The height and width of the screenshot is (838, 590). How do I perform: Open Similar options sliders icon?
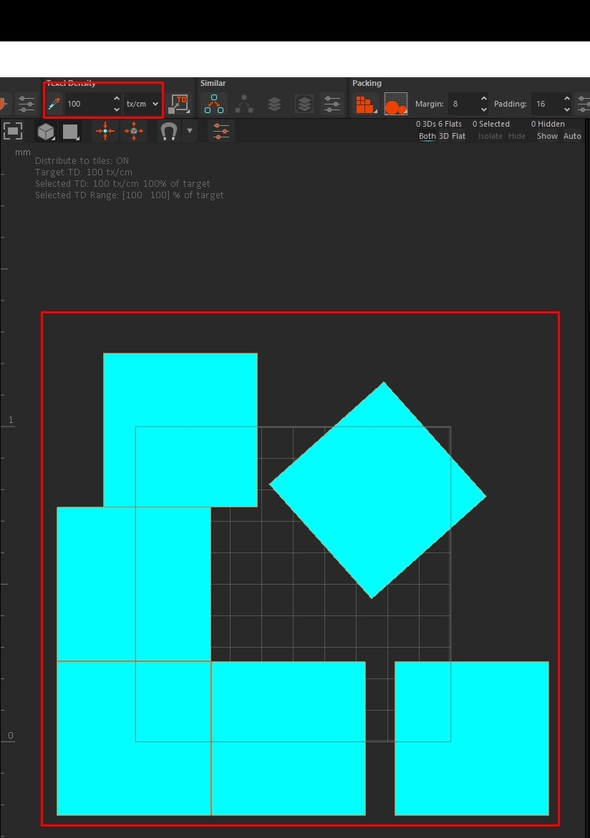point(332,104)
